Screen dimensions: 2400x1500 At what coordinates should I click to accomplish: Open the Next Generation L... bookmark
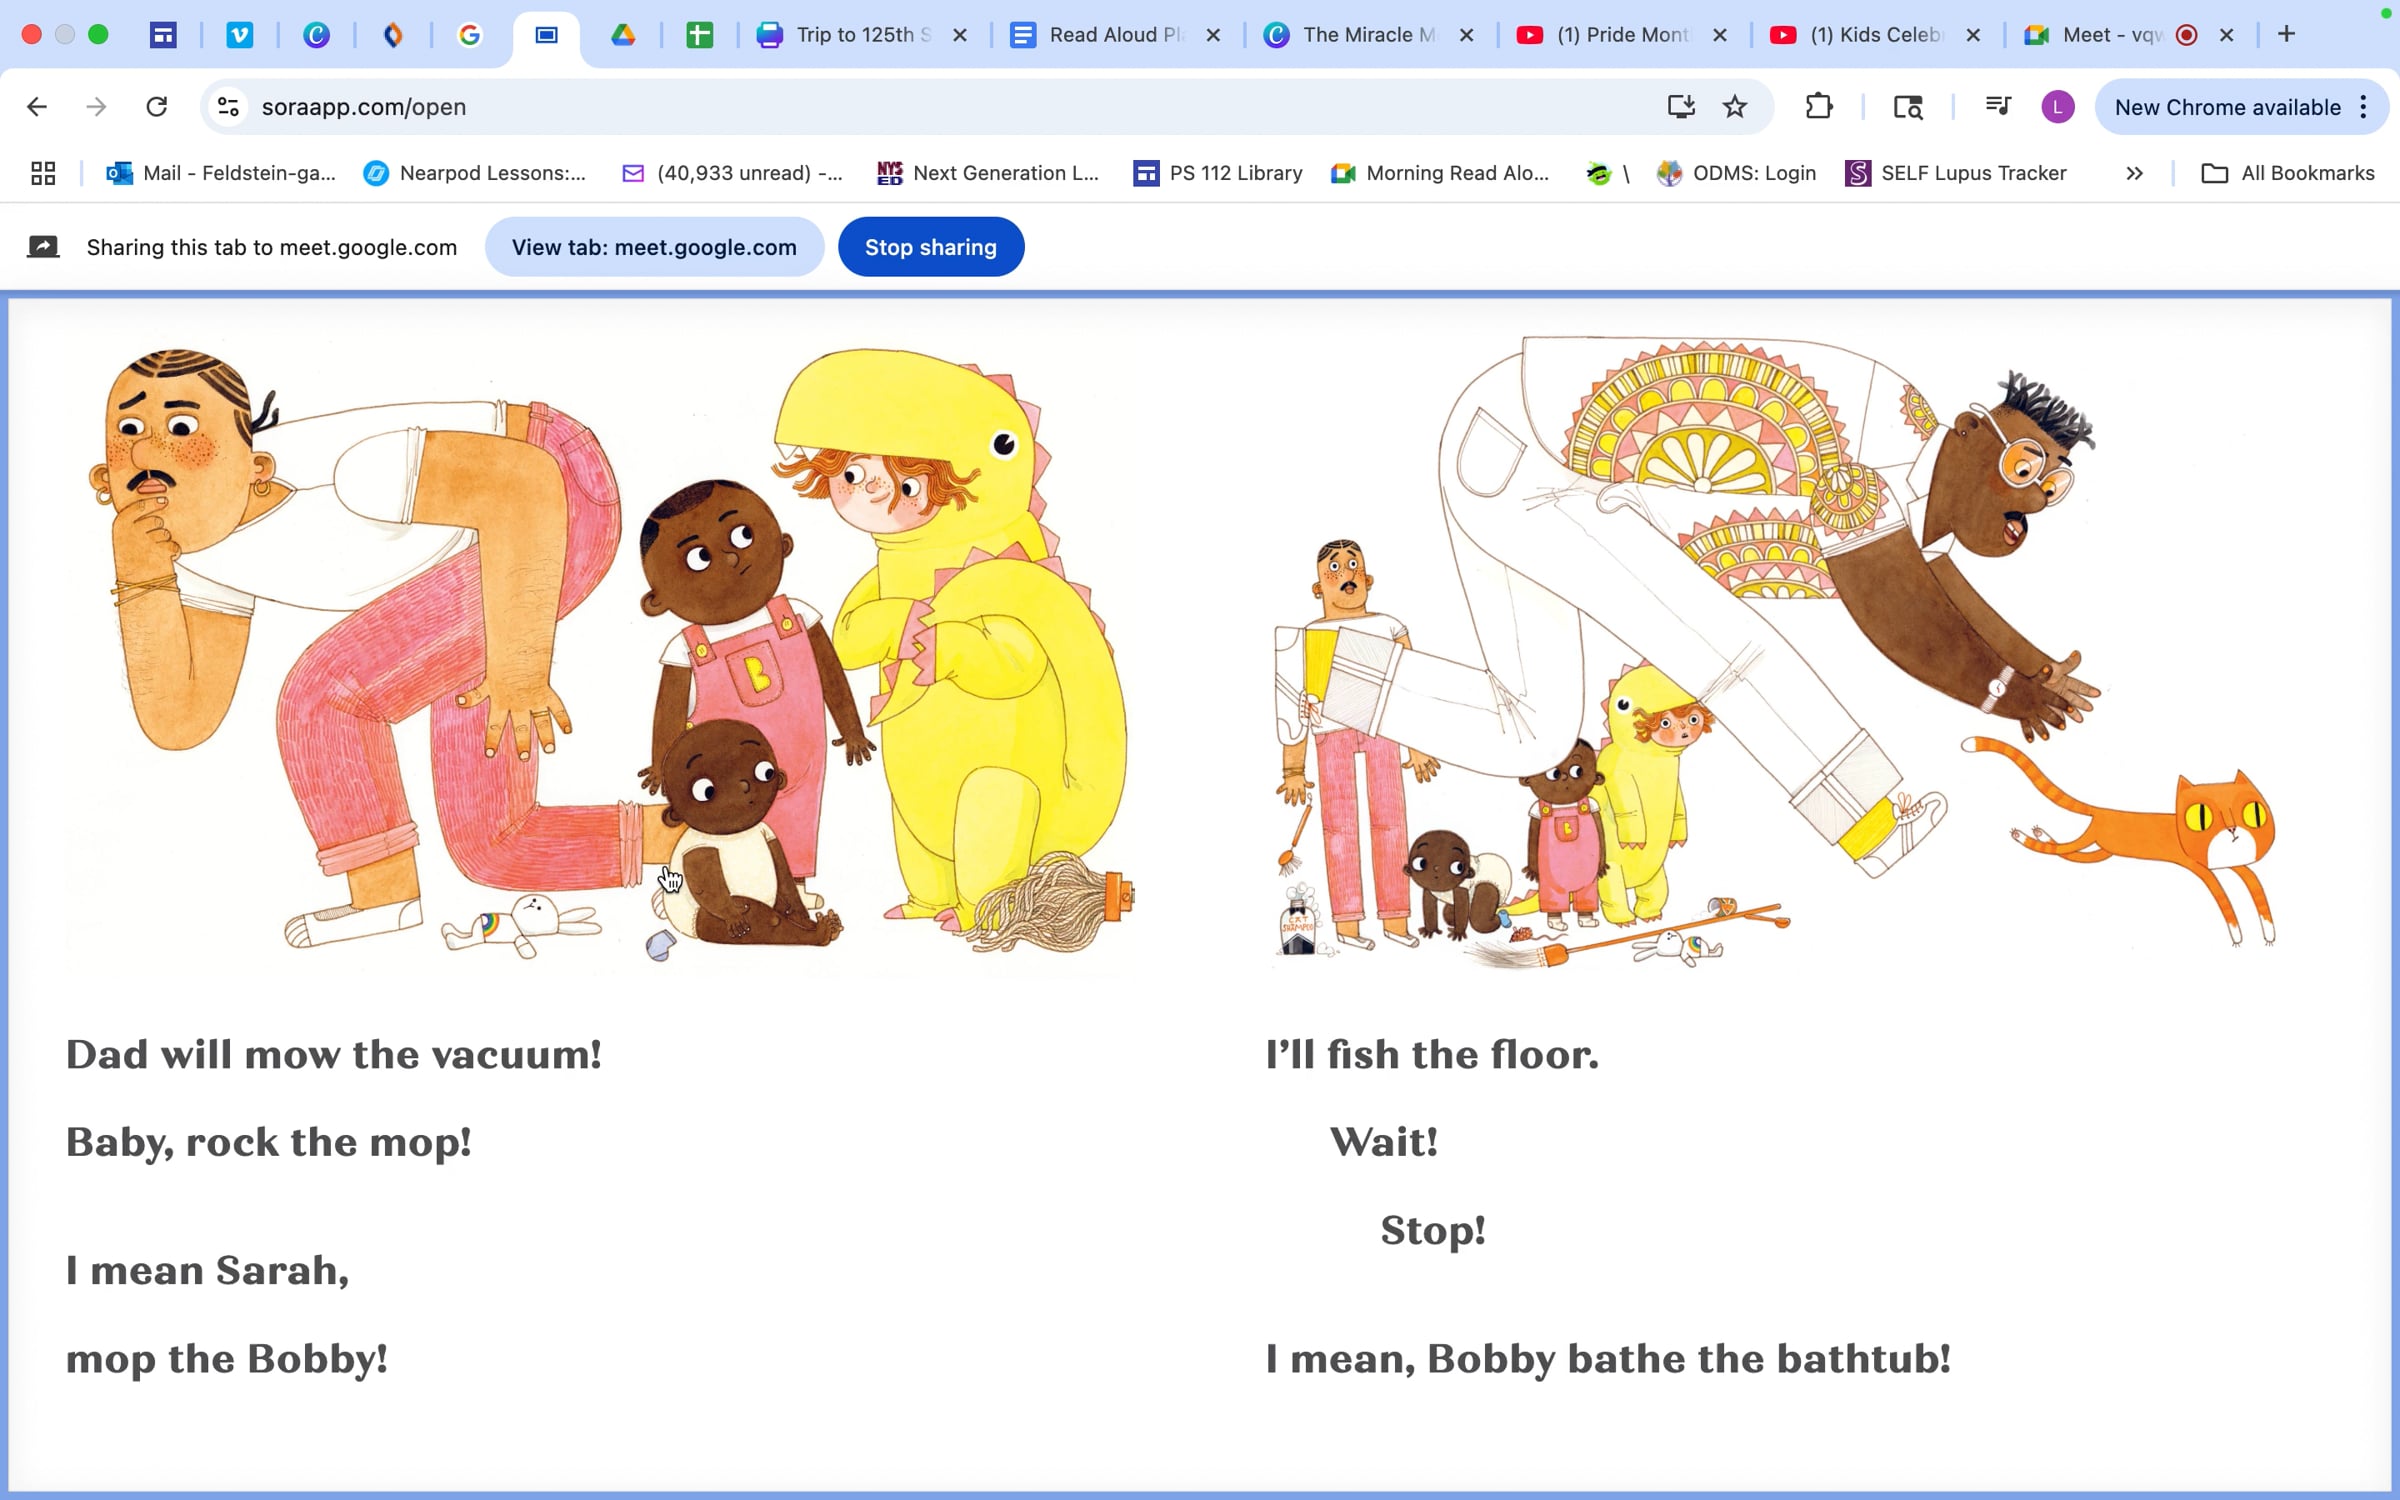coord(988,173)
